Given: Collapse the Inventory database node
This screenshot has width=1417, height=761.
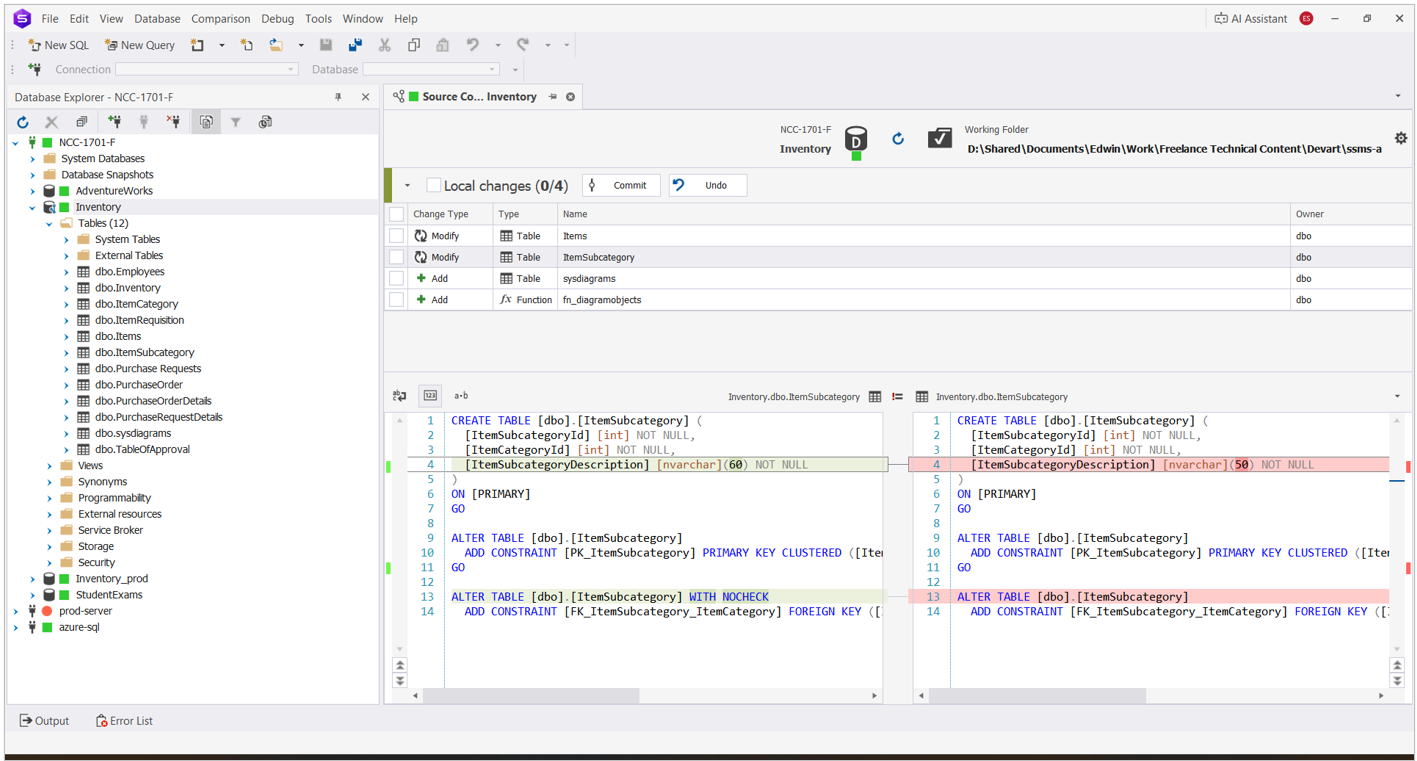Looking at the screenshot, I should [x=33, y=207].
